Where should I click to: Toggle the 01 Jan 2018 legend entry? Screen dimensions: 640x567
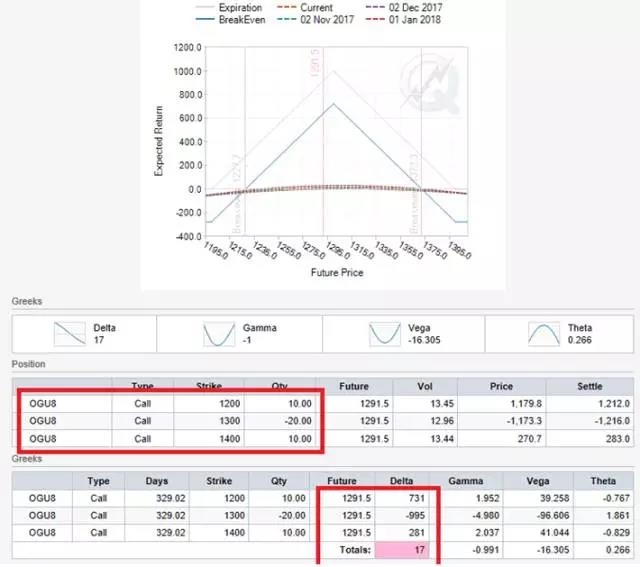pos(403,20)
